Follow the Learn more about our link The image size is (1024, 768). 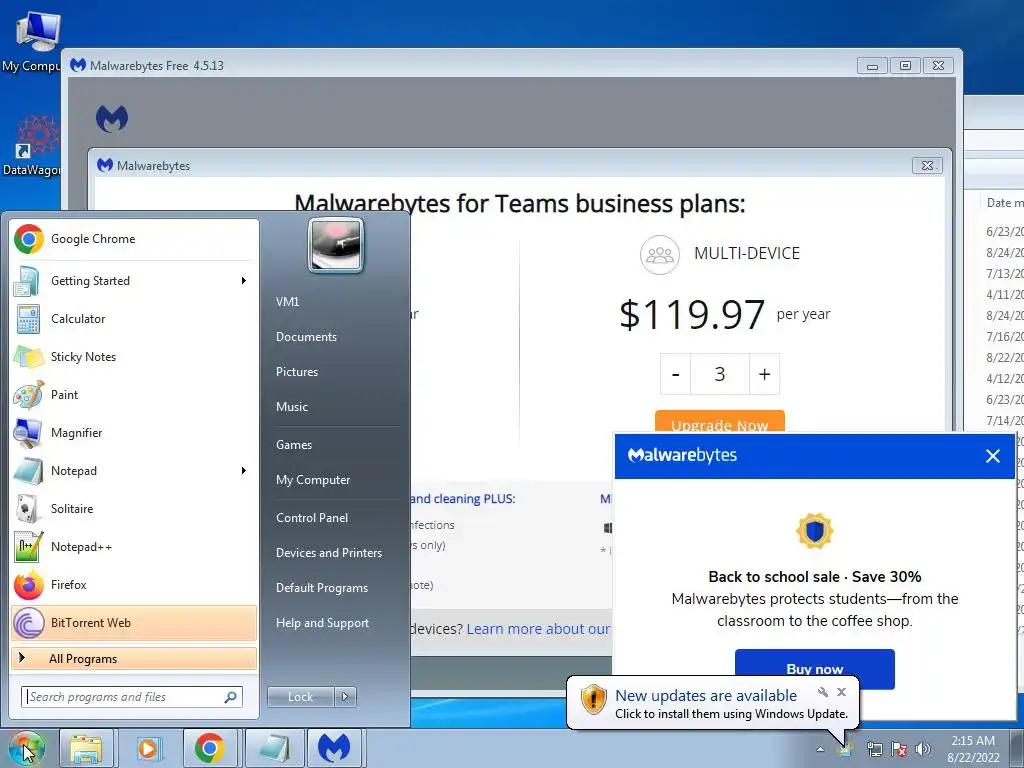(537, 629)
